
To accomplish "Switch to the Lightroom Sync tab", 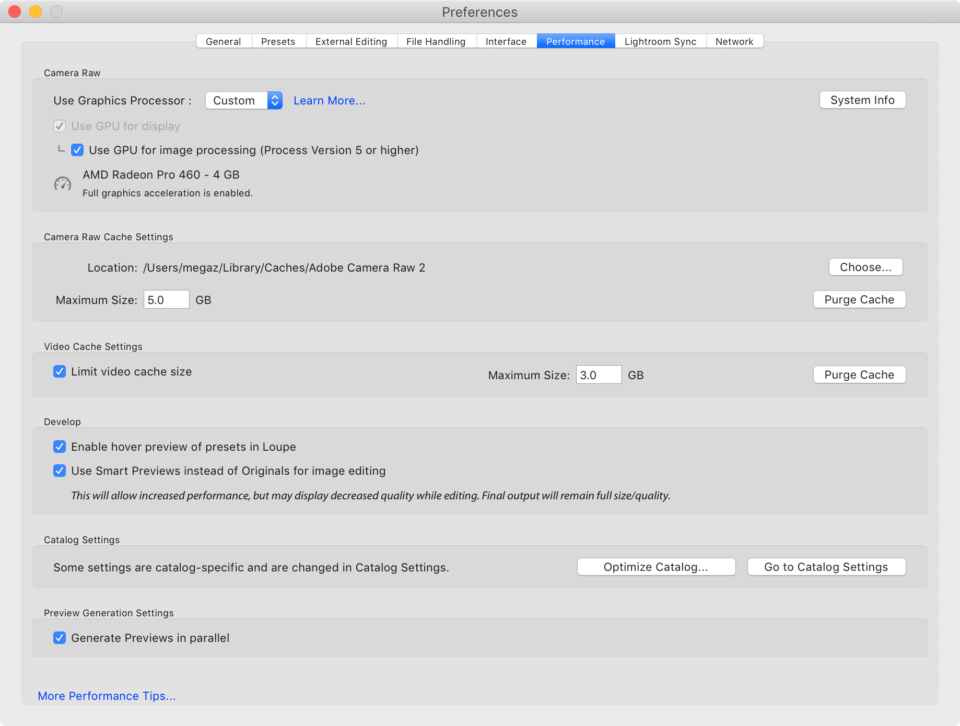I will pos(660,41).
